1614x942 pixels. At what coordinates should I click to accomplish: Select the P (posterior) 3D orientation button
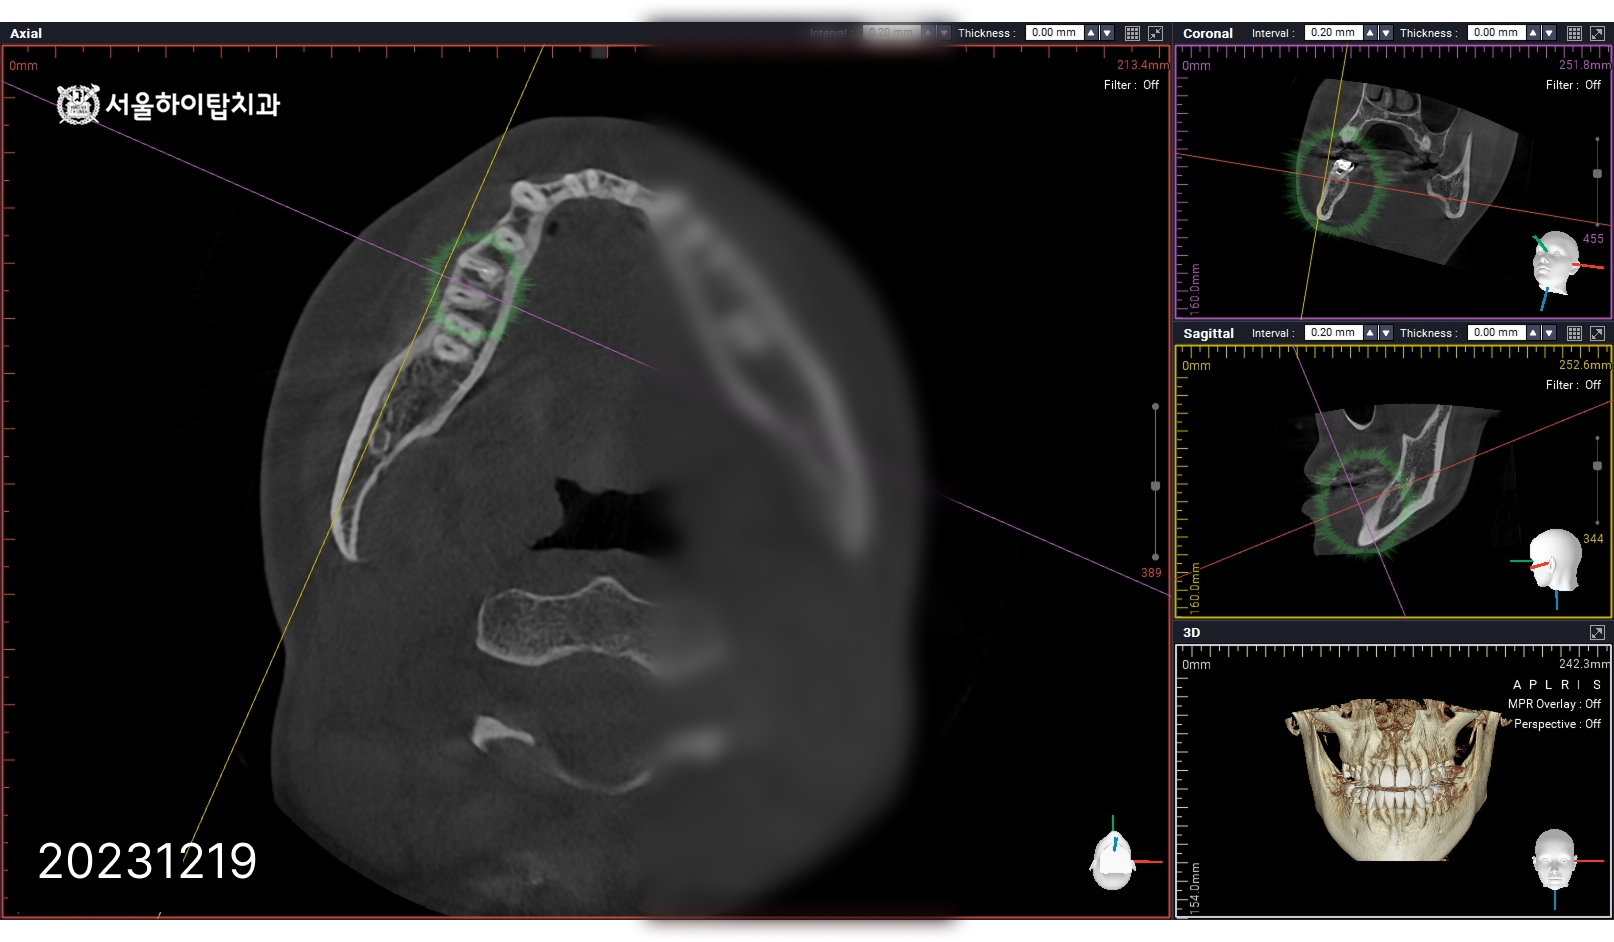1532,685
